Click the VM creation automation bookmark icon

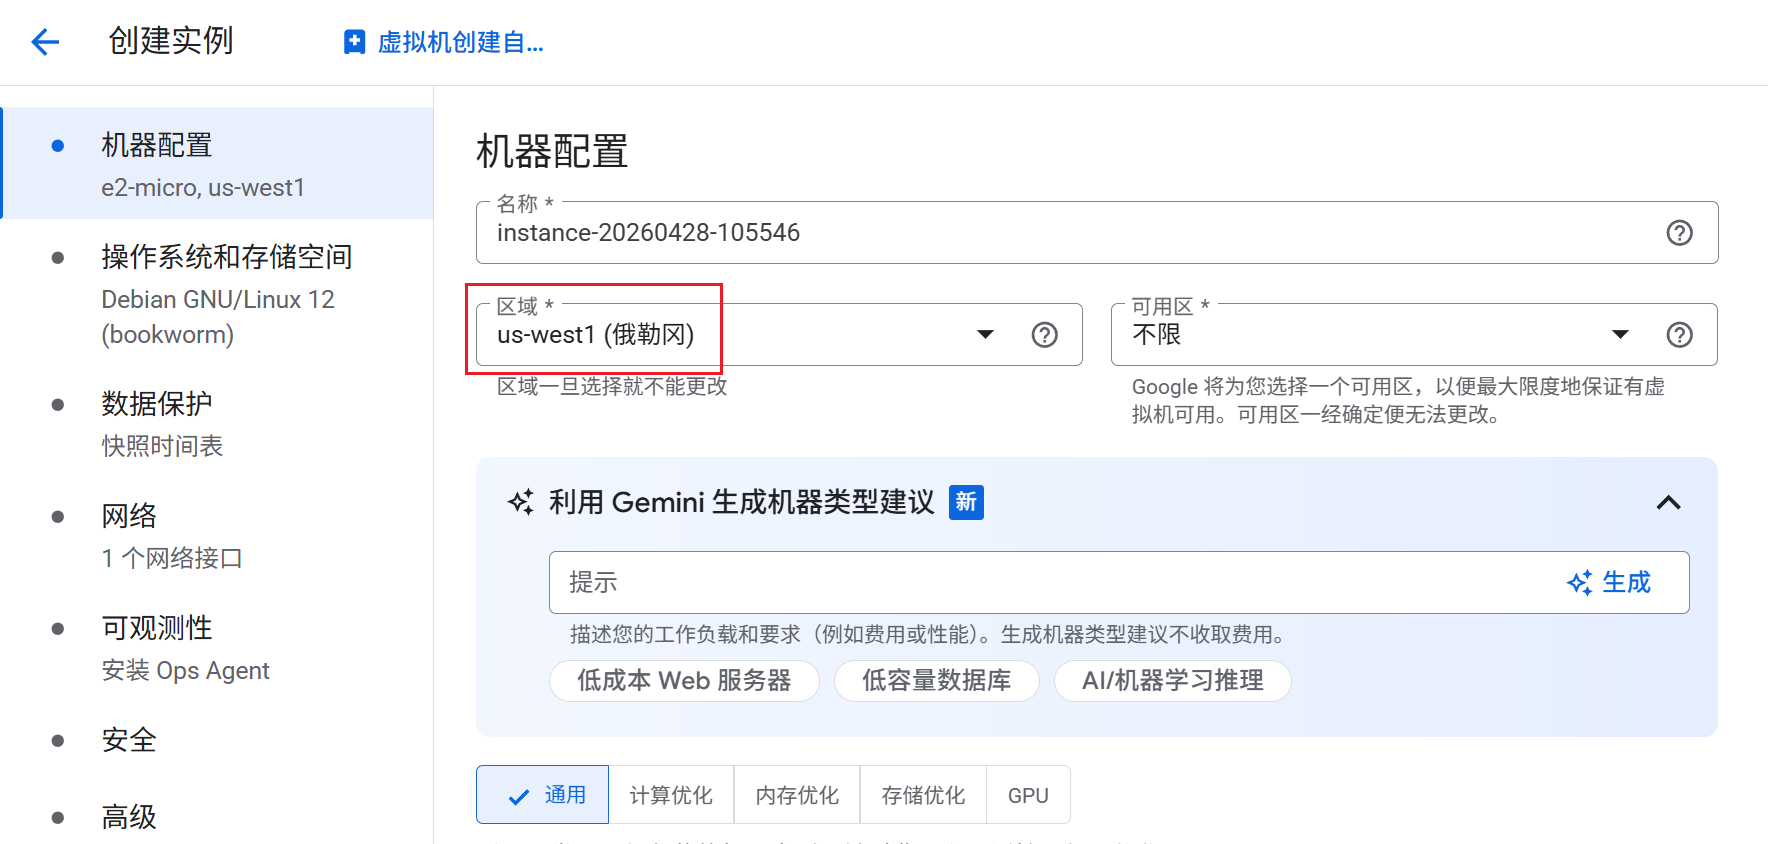354,42
